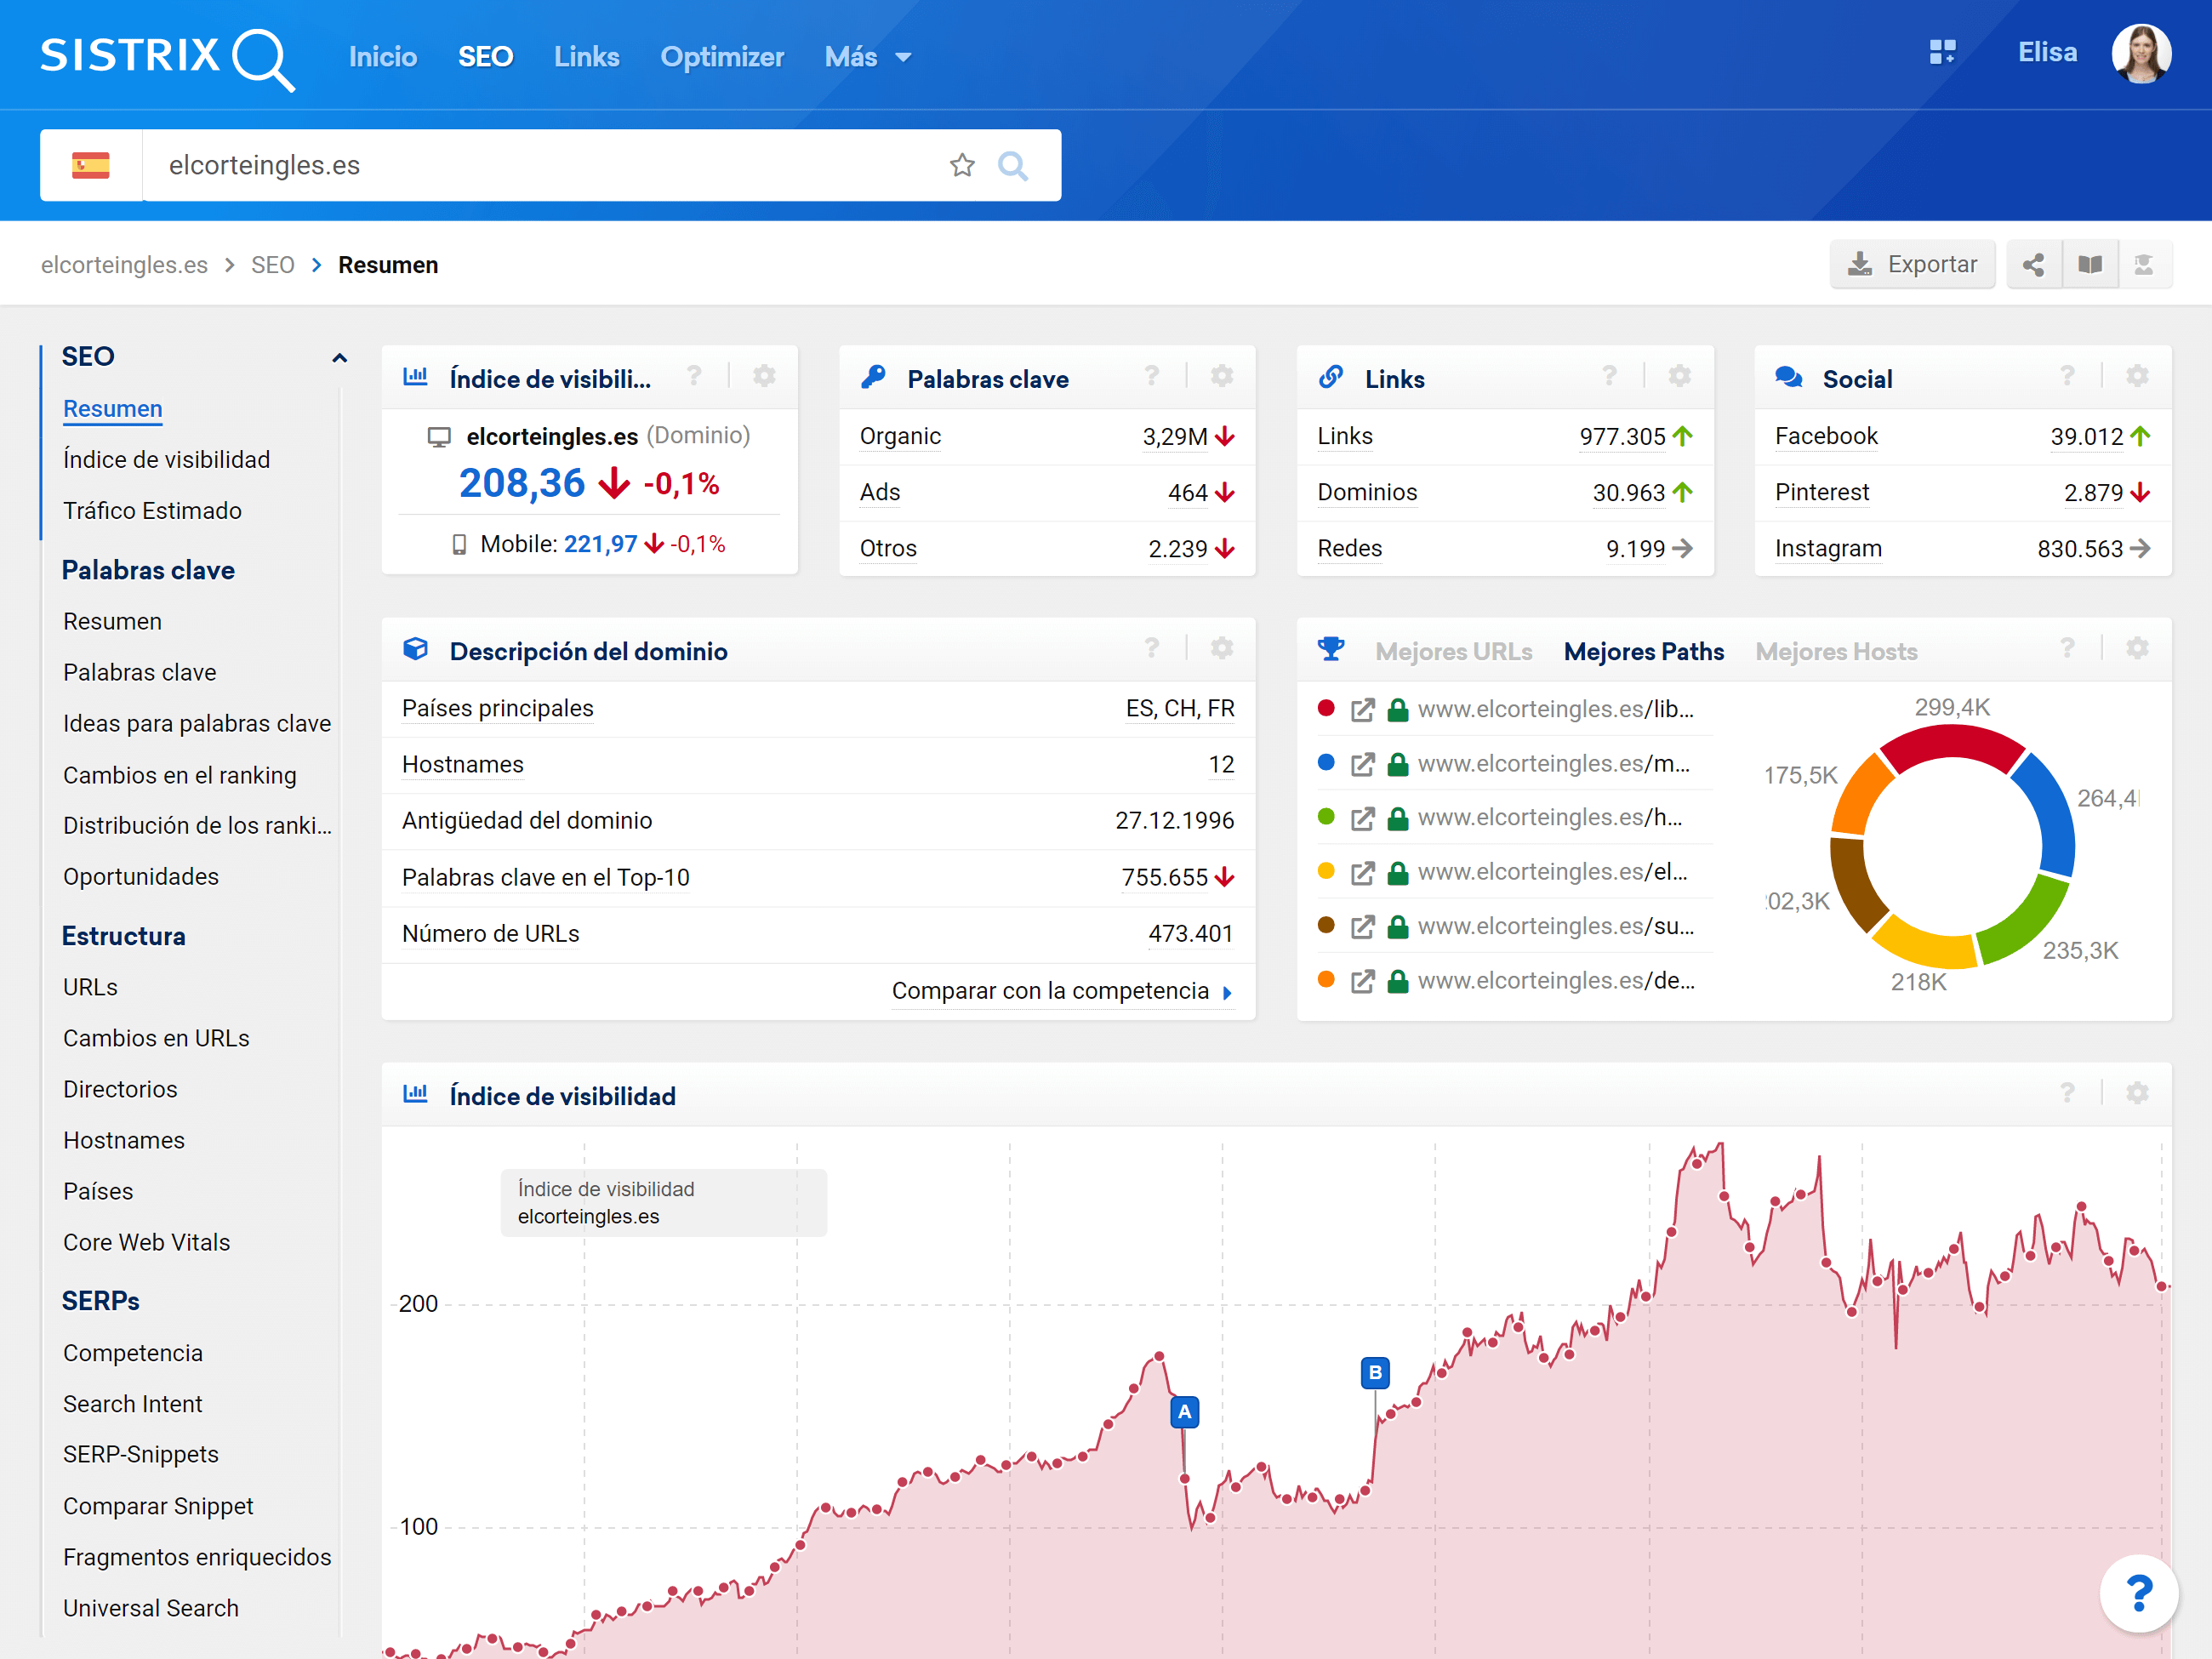Click the Exportar button

[1912, 265]
